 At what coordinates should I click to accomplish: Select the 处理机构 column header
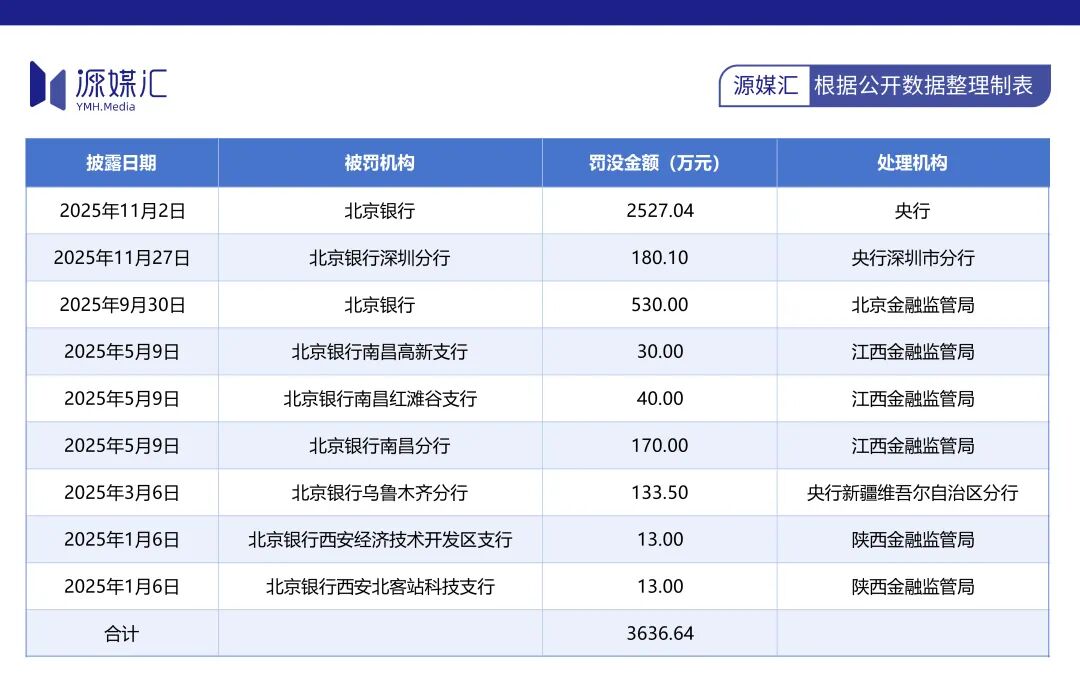(x=911, y=163)
